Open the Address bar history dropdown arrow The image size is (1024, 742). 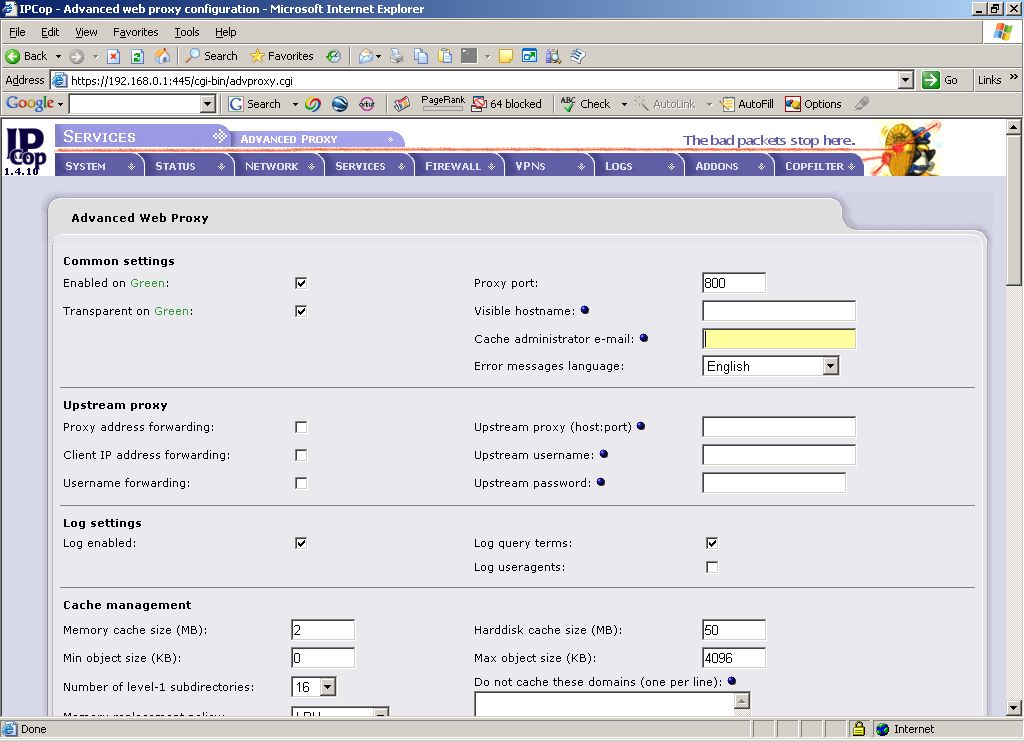905,80
